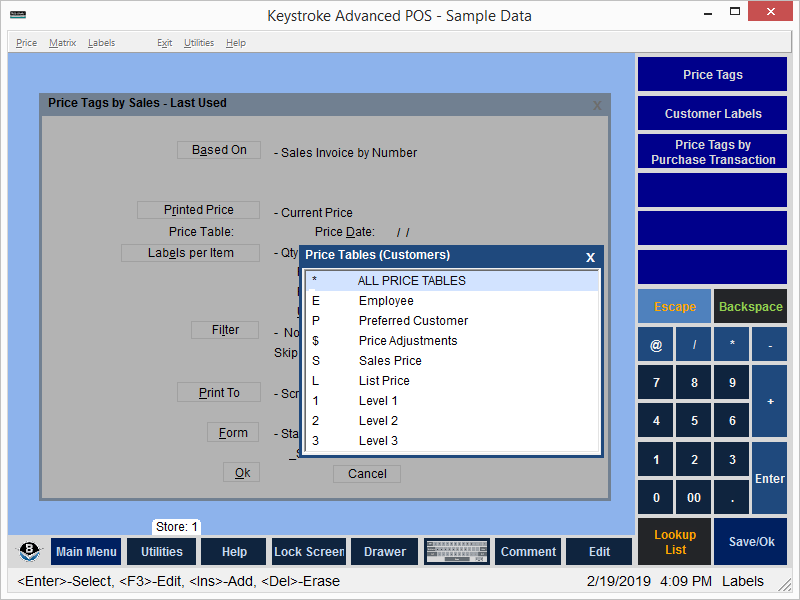
Task: Open the Matrix menu
Action: 62,43
